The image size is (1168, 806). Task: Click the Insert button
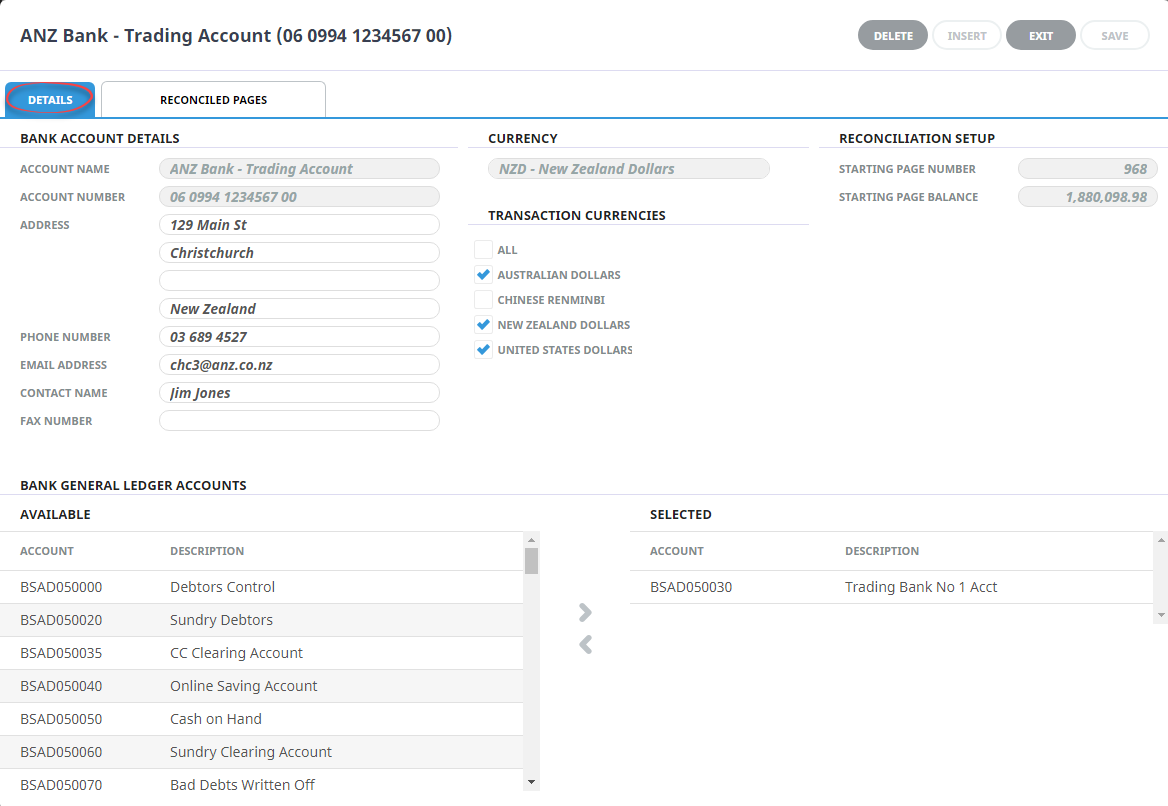(966, 36)
